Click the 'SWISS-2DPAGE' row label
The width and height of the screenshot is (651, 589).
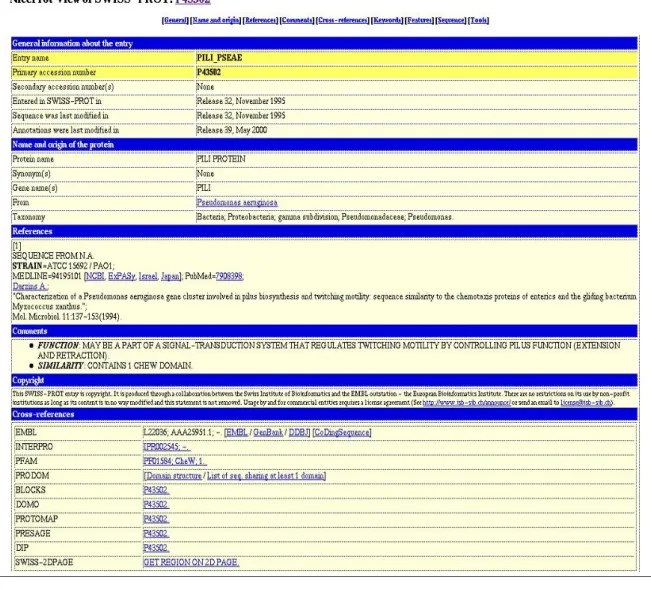point(44,562)
